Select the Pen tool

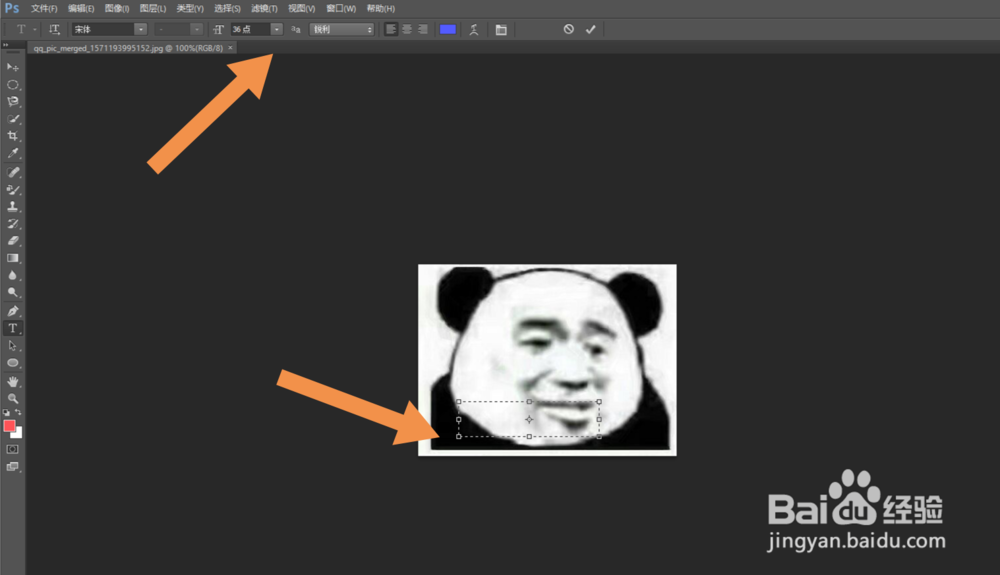(x=12, y=311)
